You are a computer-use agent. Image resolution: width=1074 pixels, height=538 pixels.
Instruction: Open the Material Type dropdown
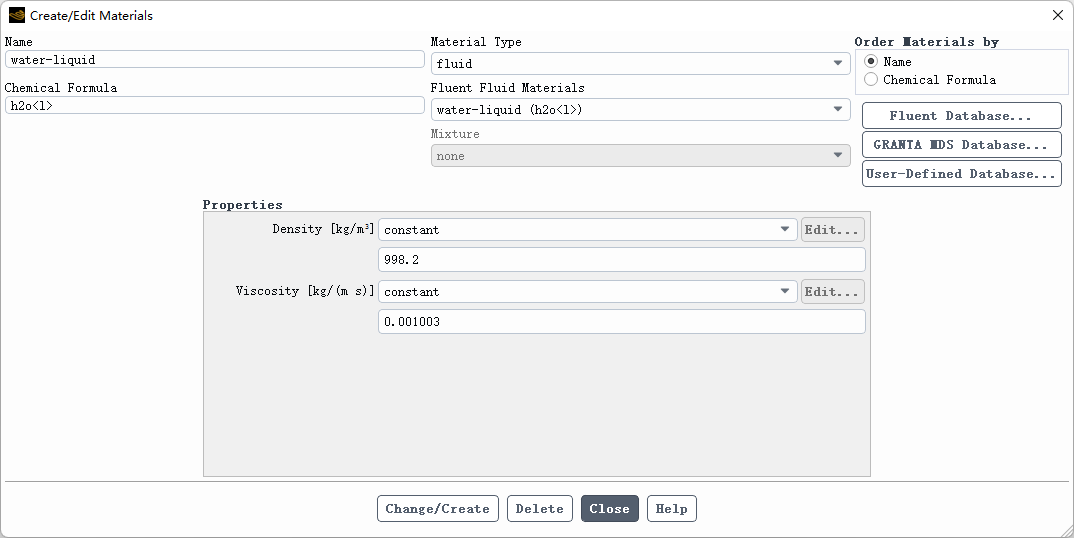click(x=640, y=64)
